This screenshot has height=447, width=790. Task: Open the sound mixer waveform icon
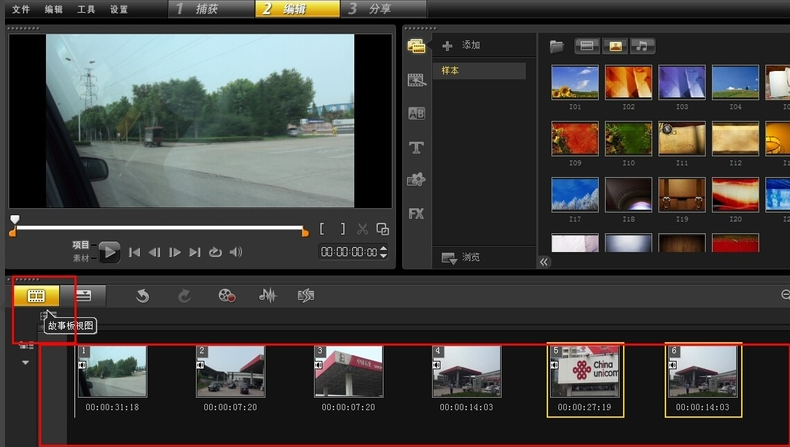tap(268, 296)
